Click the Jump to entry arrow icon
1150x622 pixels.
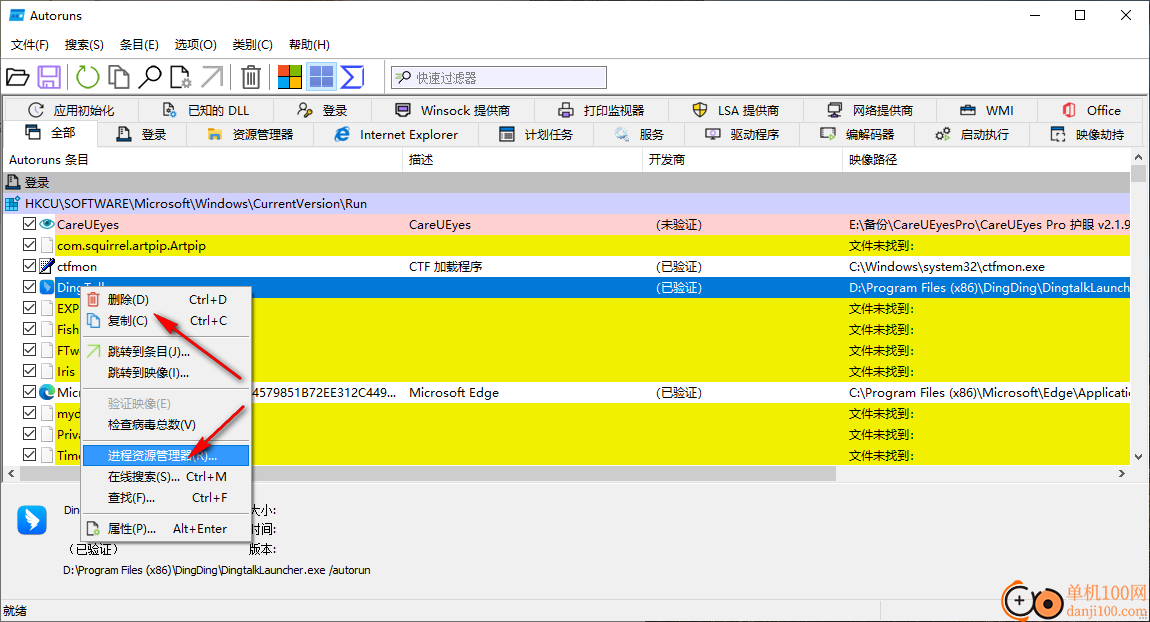point(212,77)
